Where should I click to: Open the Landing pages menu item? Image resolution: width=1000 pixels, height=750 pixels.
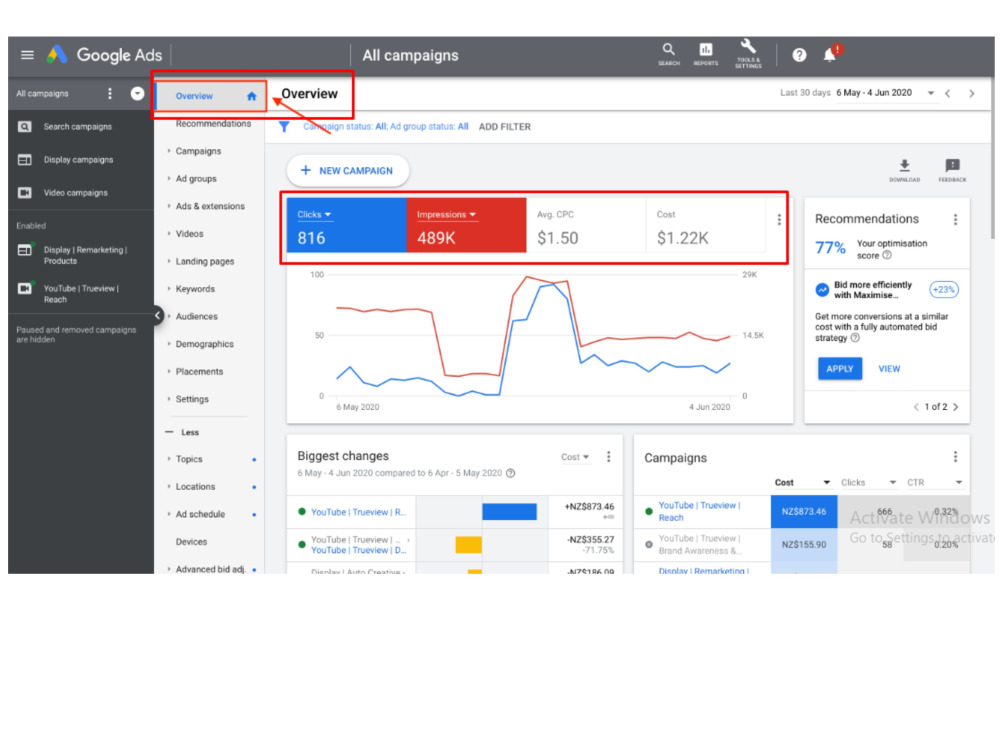[205, 261]
